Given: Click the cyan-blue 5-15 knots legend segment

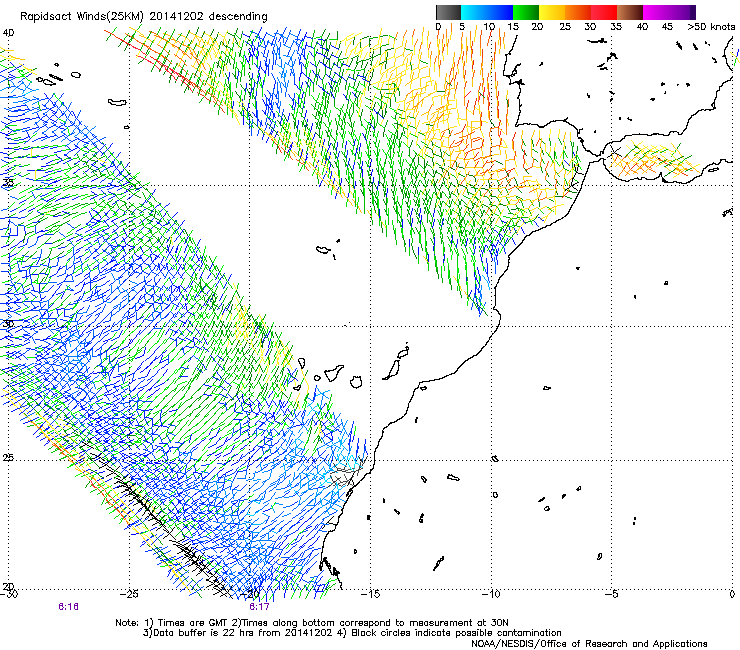Looking at the screenshot, I should (x=487, y=12).
